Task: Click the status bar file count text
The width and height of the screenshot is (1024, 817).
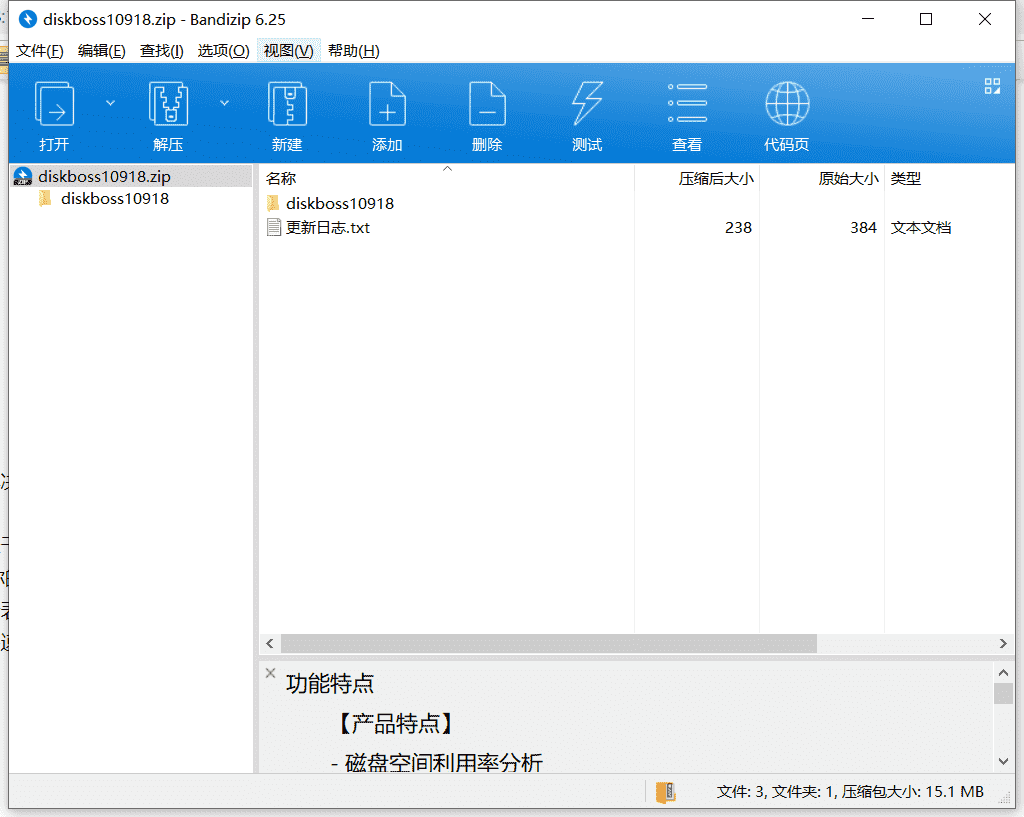Action: tap(850, 792)
